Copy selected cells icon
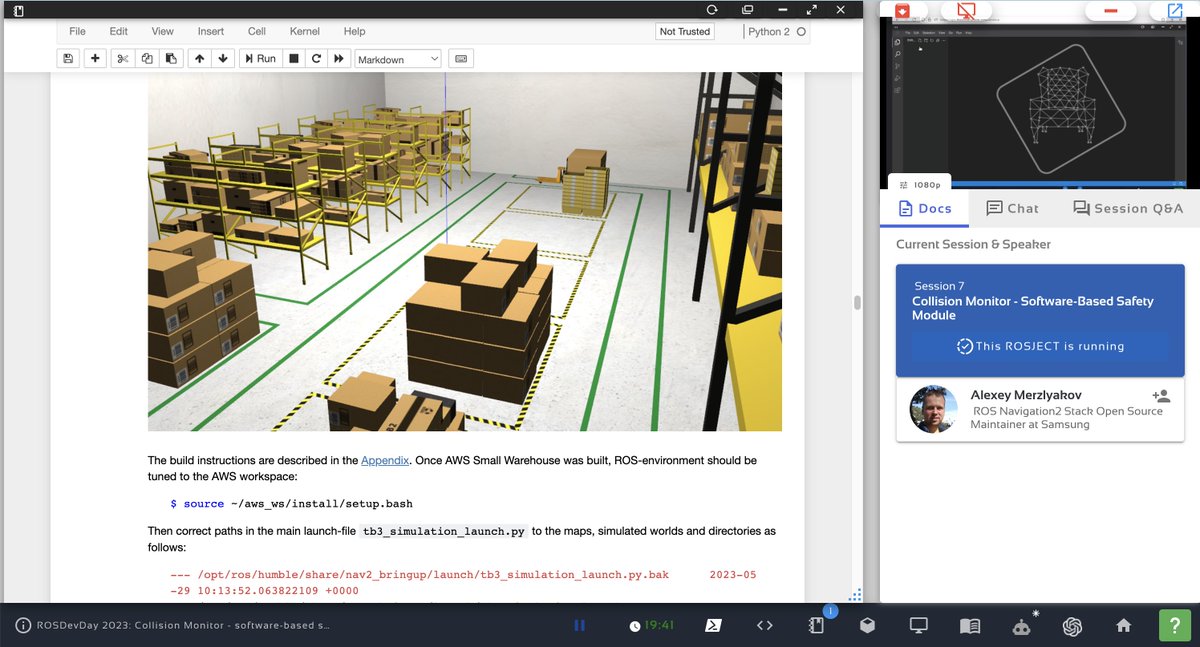This screenshot has height=647, width=1200. (x=147, y=59)
